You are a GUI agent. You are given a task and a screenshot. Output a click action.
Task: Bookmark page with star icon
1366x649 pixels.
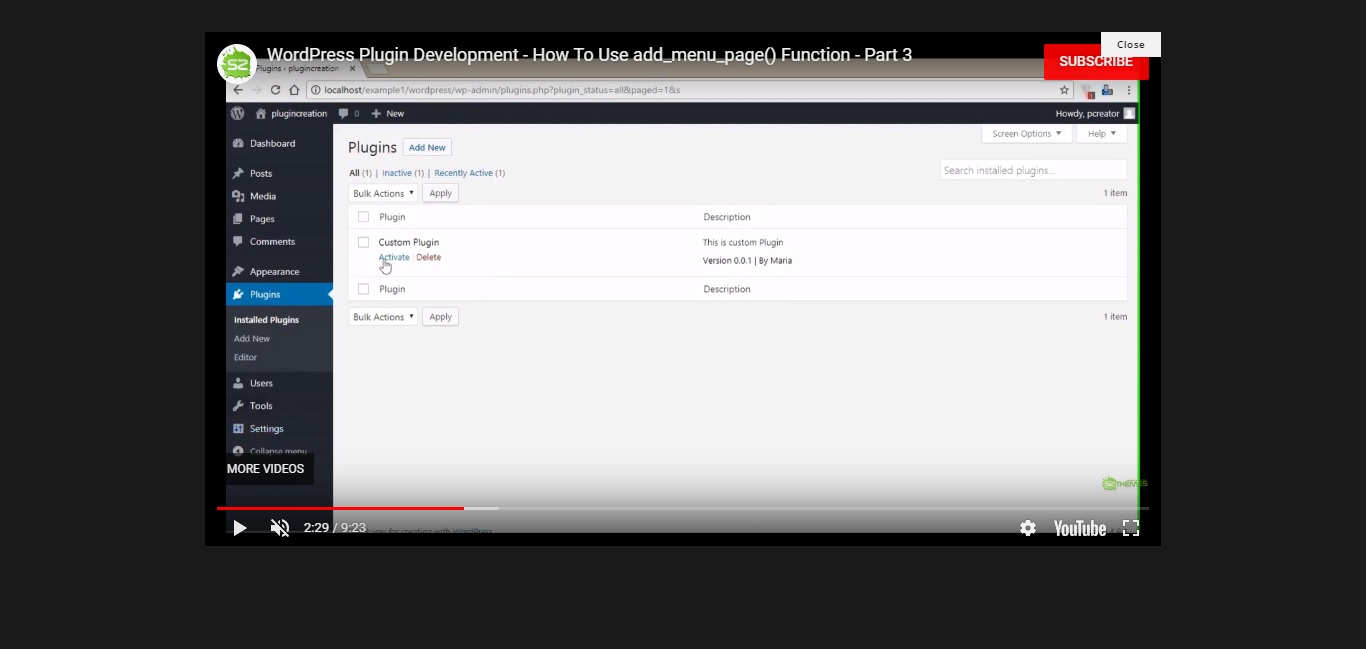(1062, 90)
